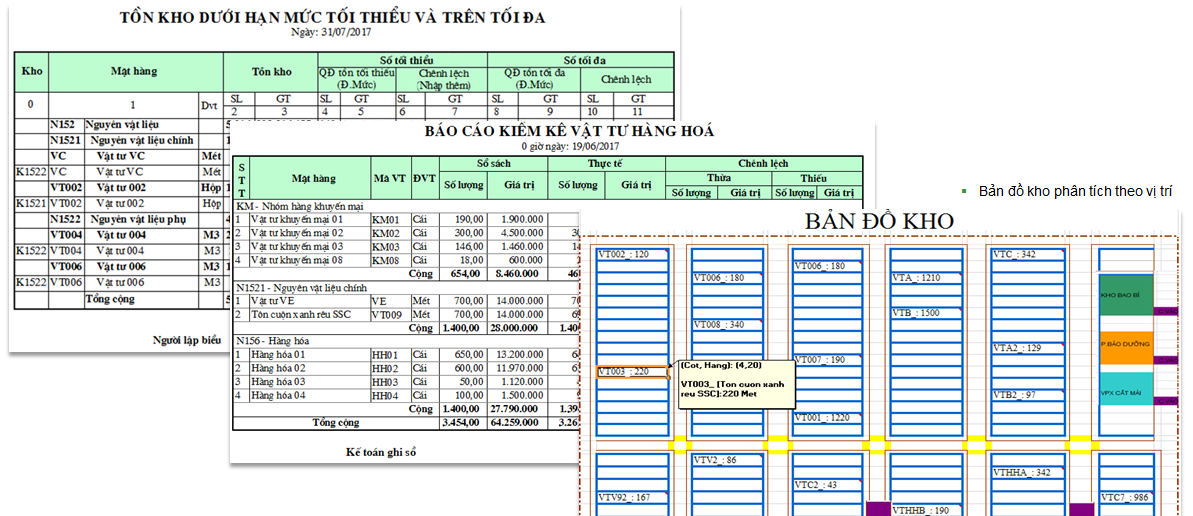1193x516 pixels.
Task: Click the VTC7_: 986 storage slot
Action: pyautogui.click(x=1128, y=498)
